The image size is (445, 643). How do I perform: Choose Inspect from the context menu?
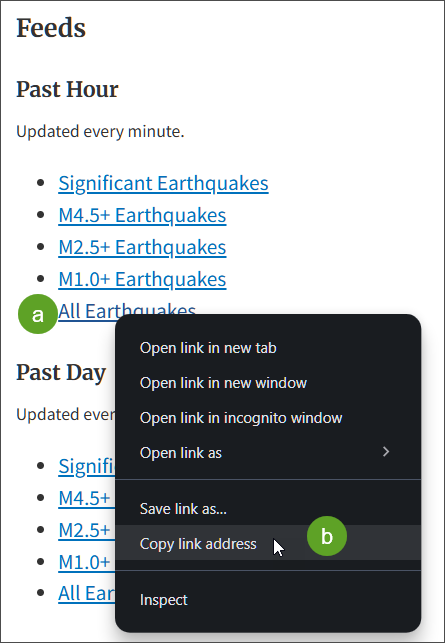268,600
